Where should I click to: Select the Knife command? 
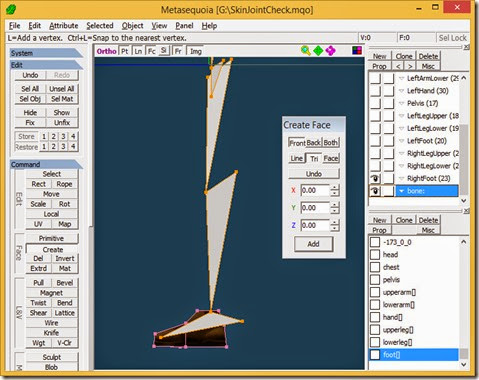click(x=51, y=333)
